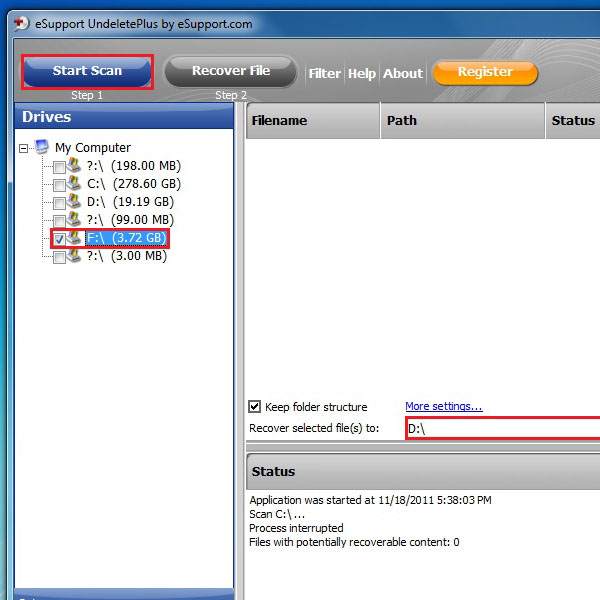
Task: Select the F:\ (3.72 GB) drive label
Action: [126, 238]
